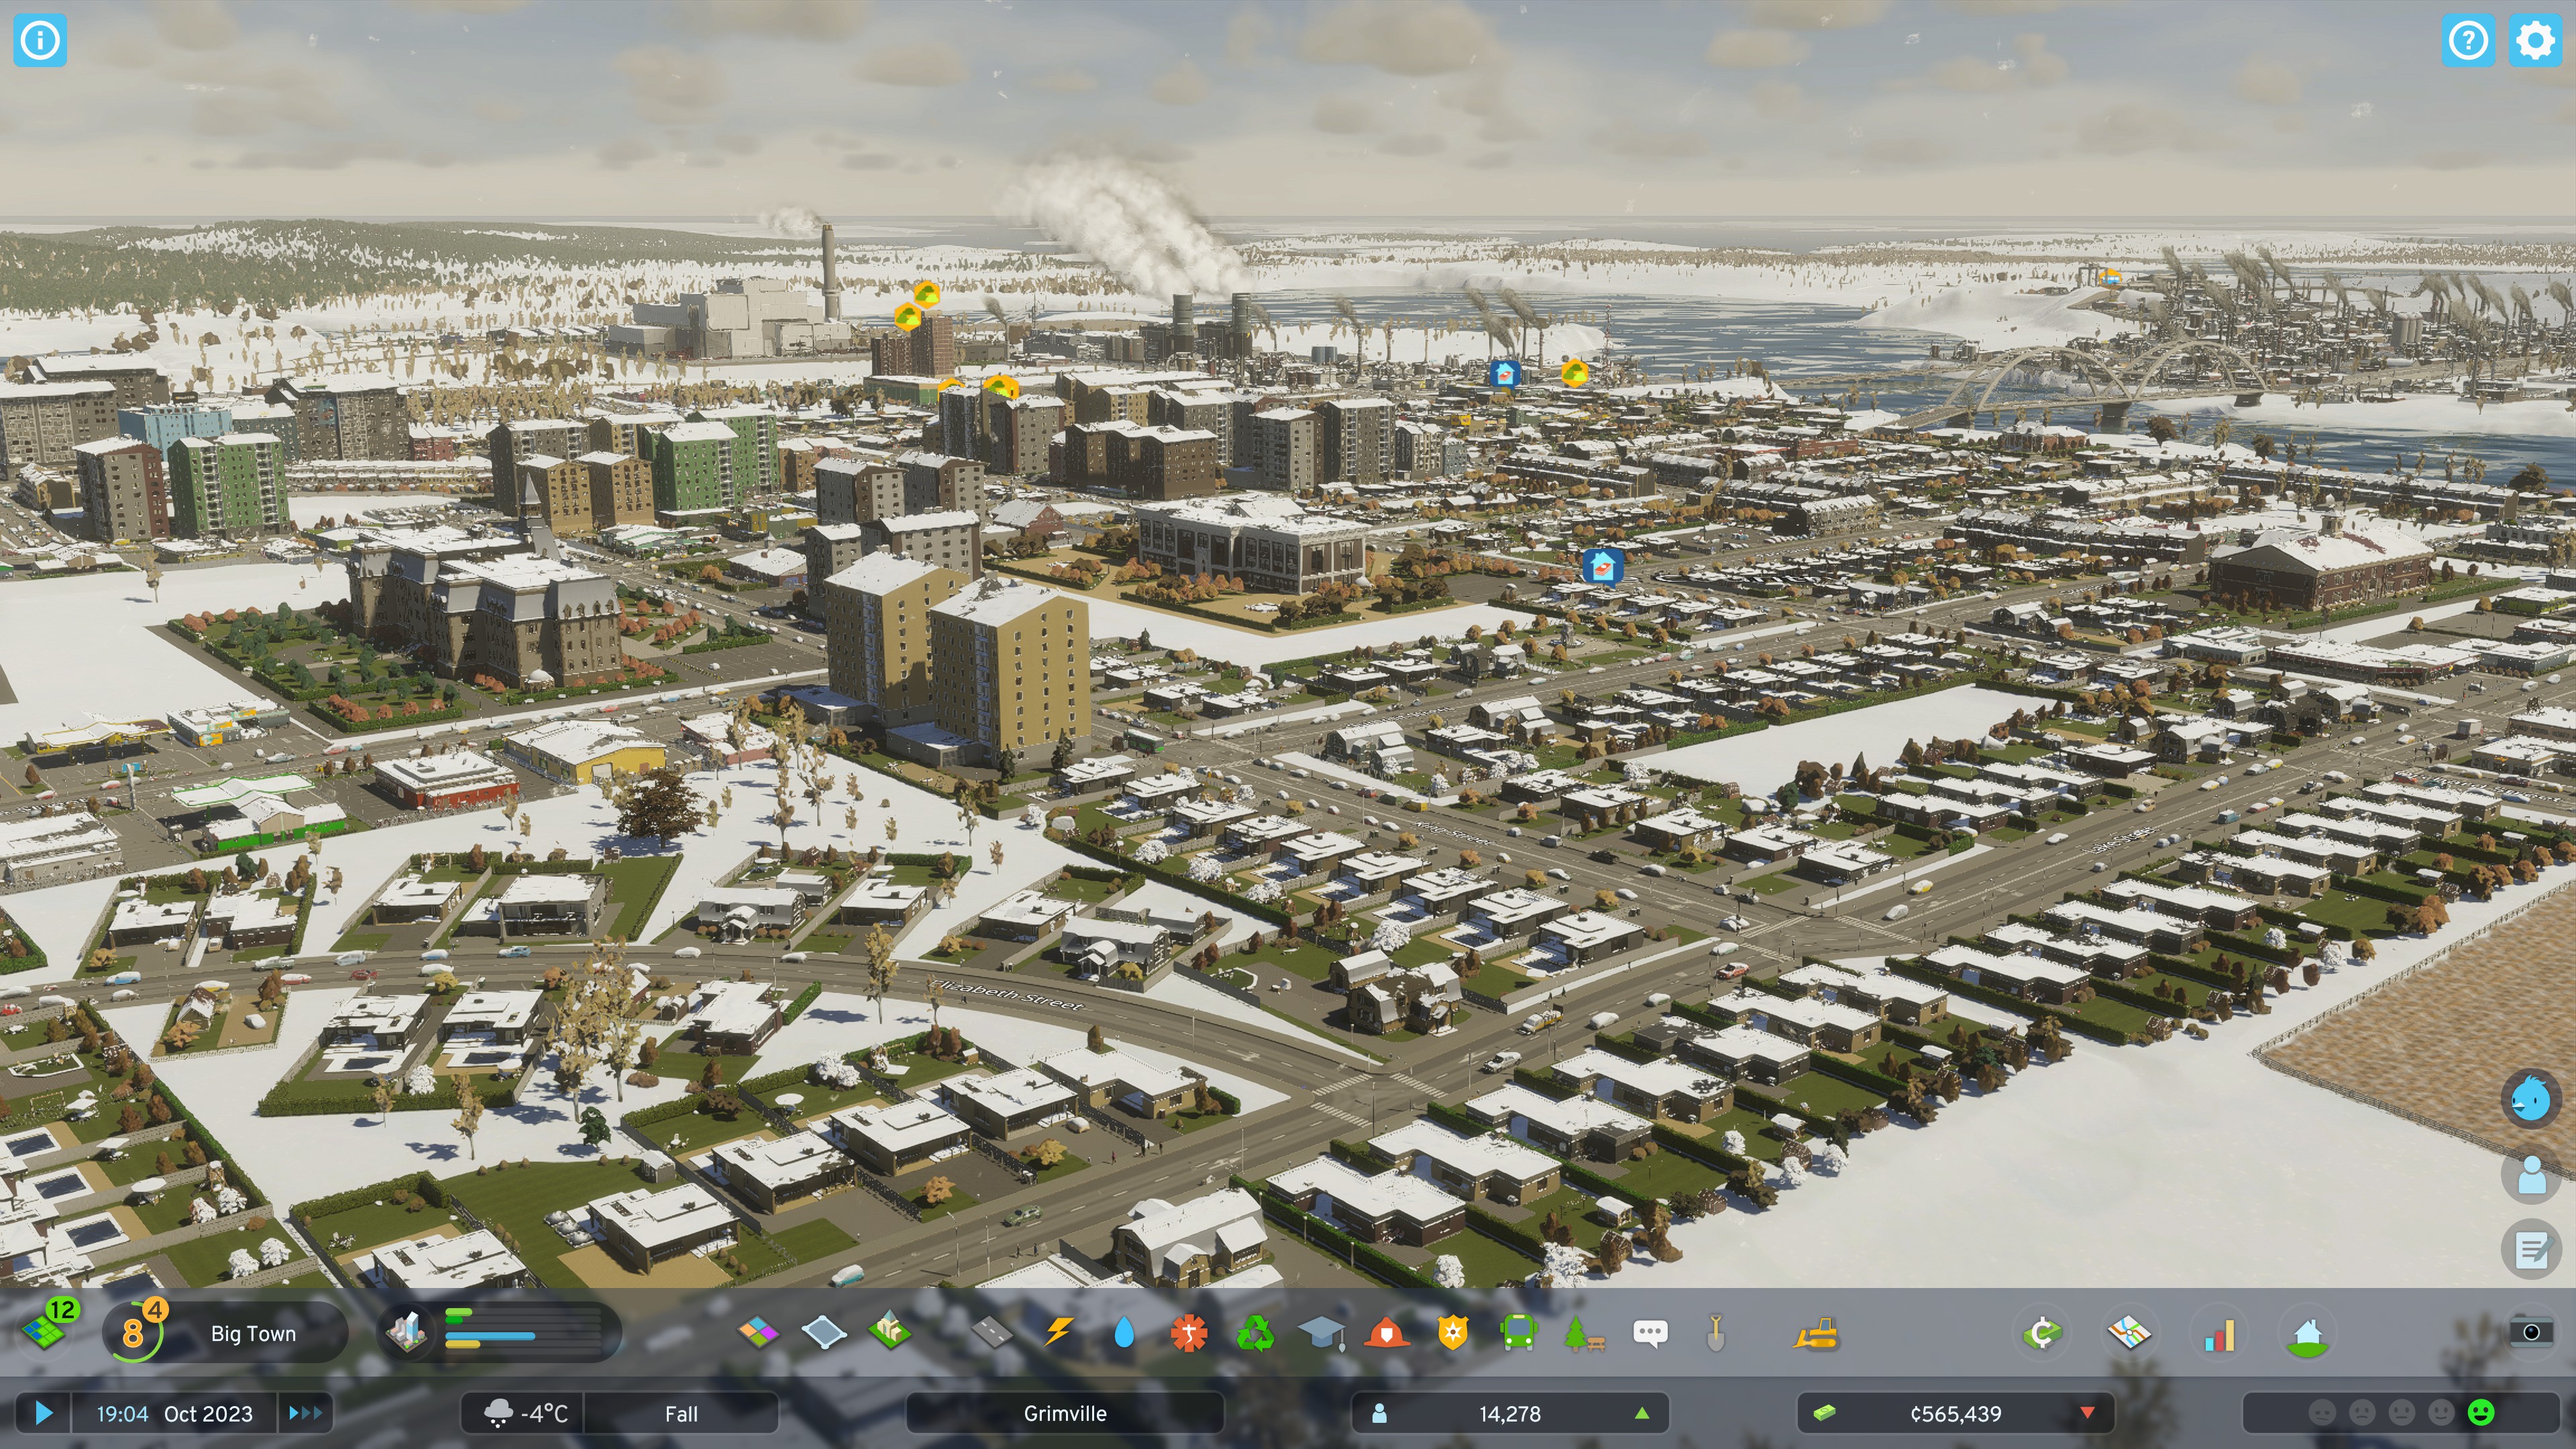Viewport: 2576px width, 1449px height.
Task: Resume simulation with the play button
Action: pos(43,1413)
